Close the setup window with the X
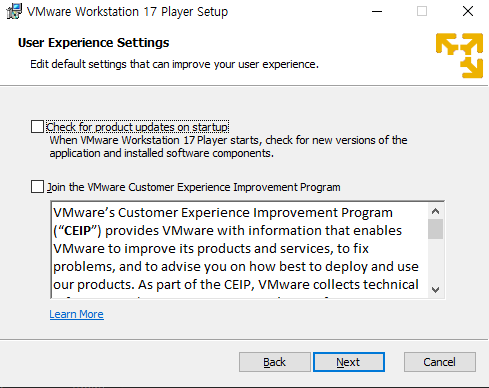The width and height of the screenshot is (489, 388). click(x=468, y=11)
